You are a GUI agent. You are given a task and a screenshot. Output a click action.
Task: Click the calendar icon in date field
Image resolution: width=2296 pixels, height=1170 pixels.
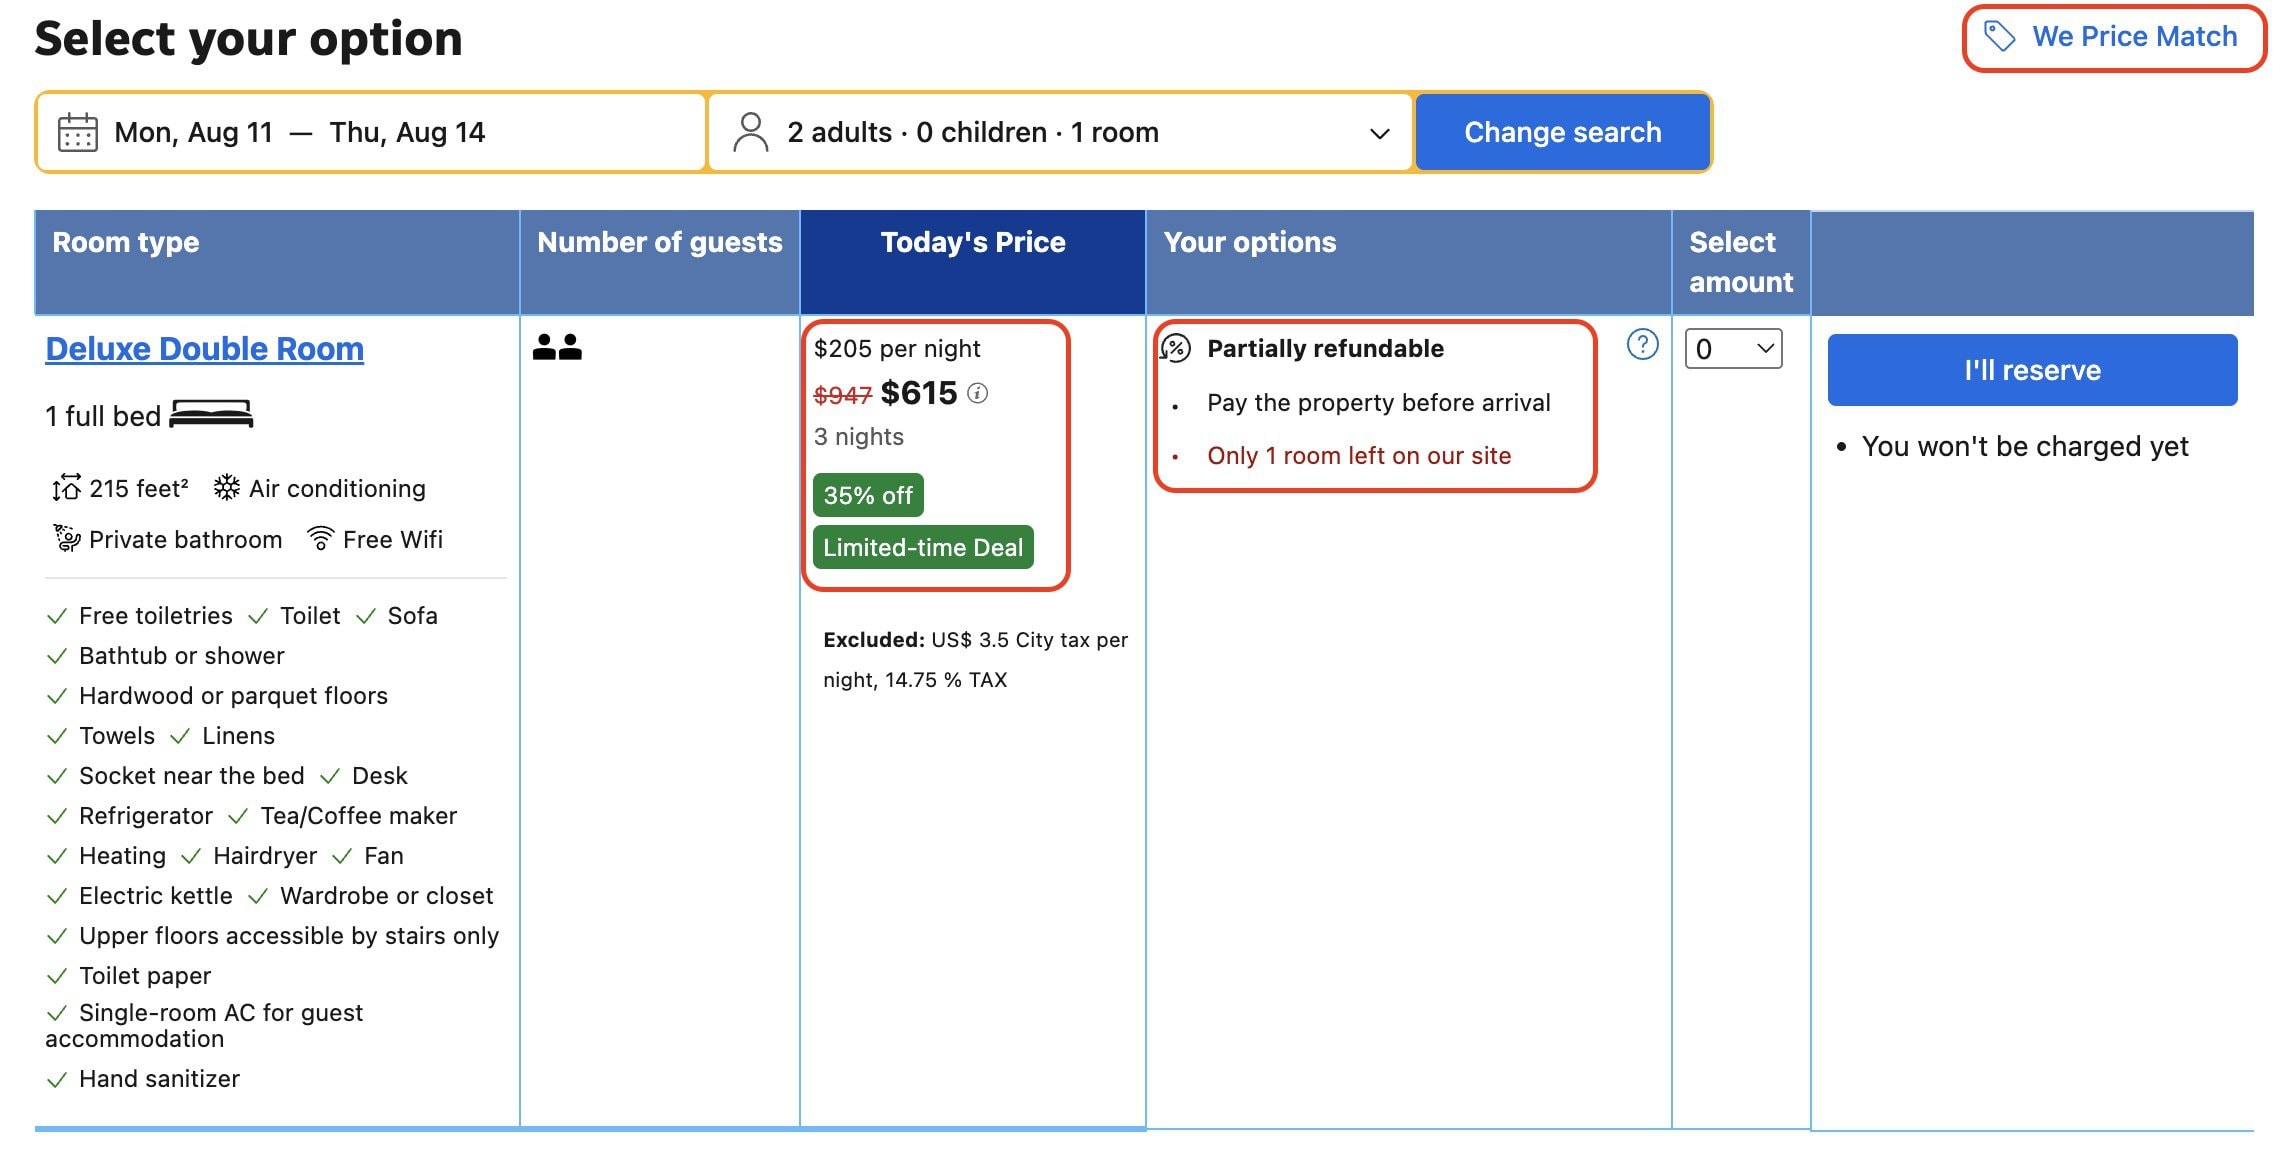77,133
